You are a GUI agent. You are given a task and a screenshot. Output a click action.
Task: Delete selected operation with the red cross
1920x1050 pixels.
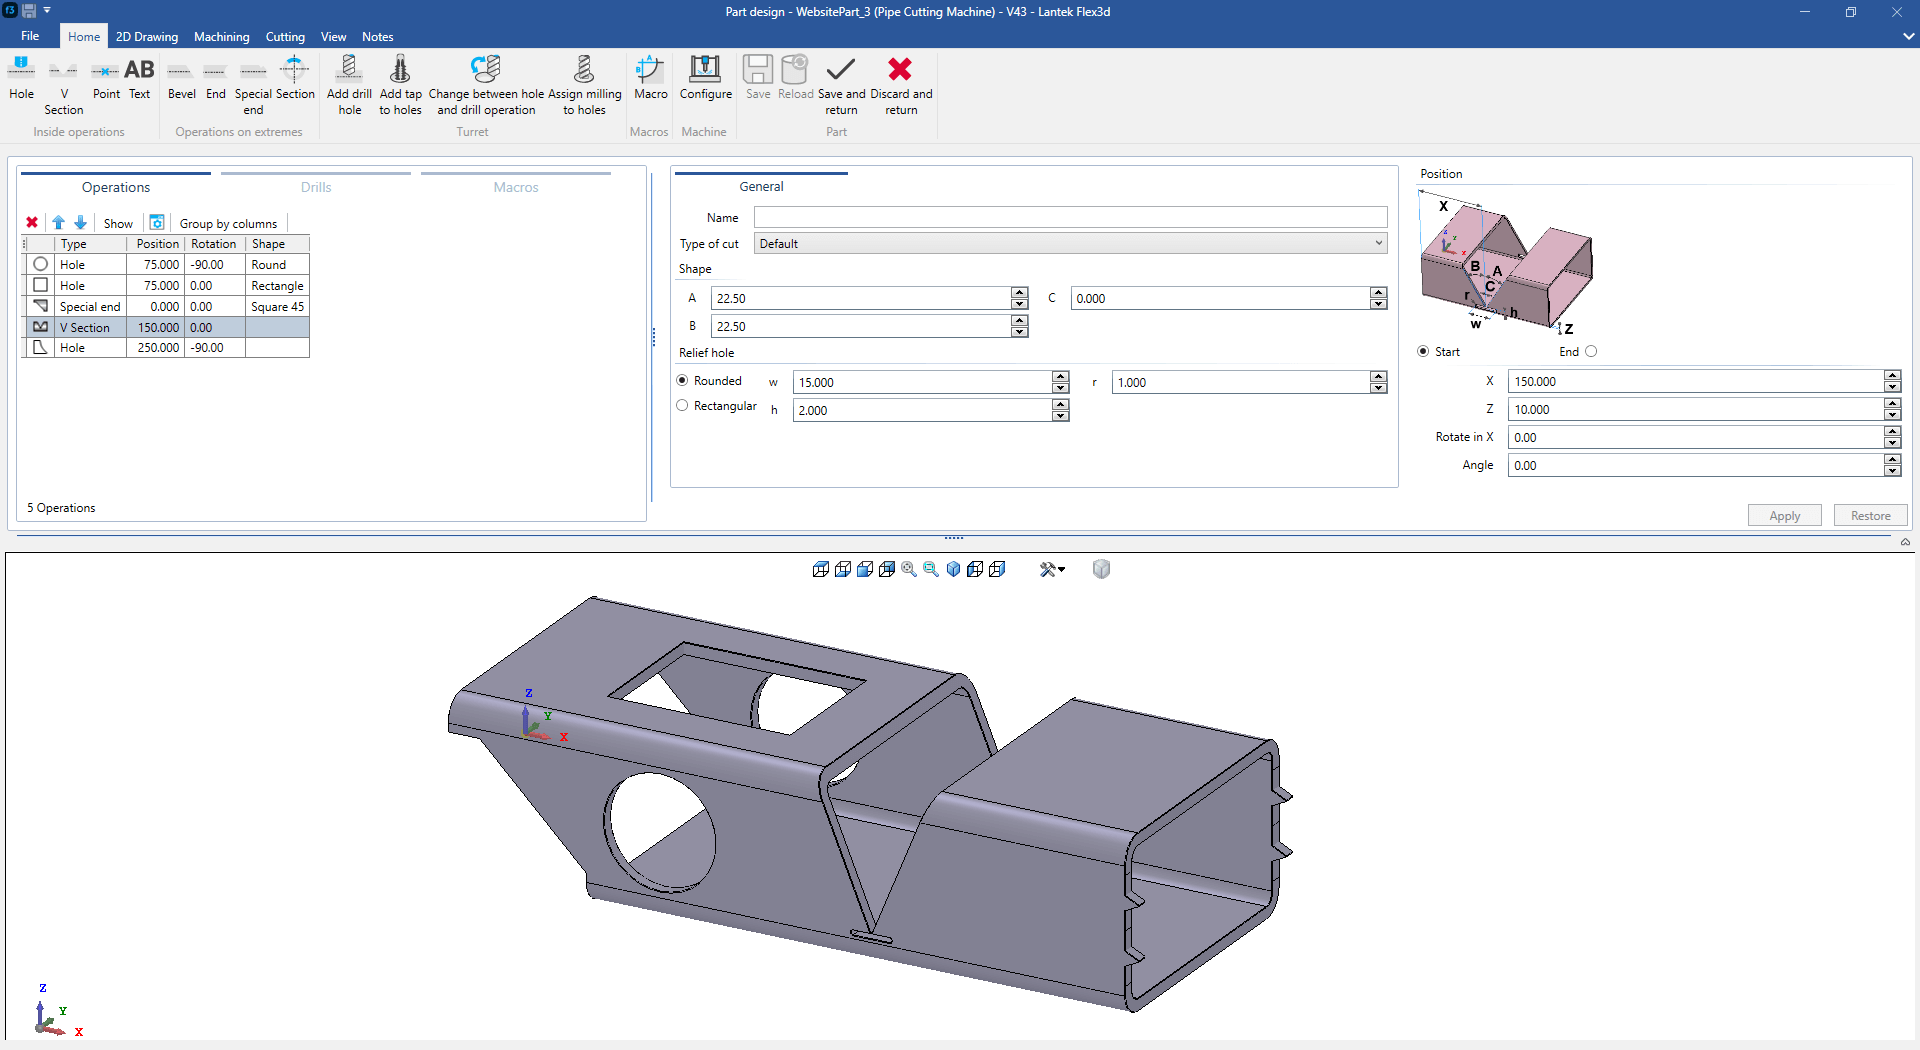click(33, 222)
